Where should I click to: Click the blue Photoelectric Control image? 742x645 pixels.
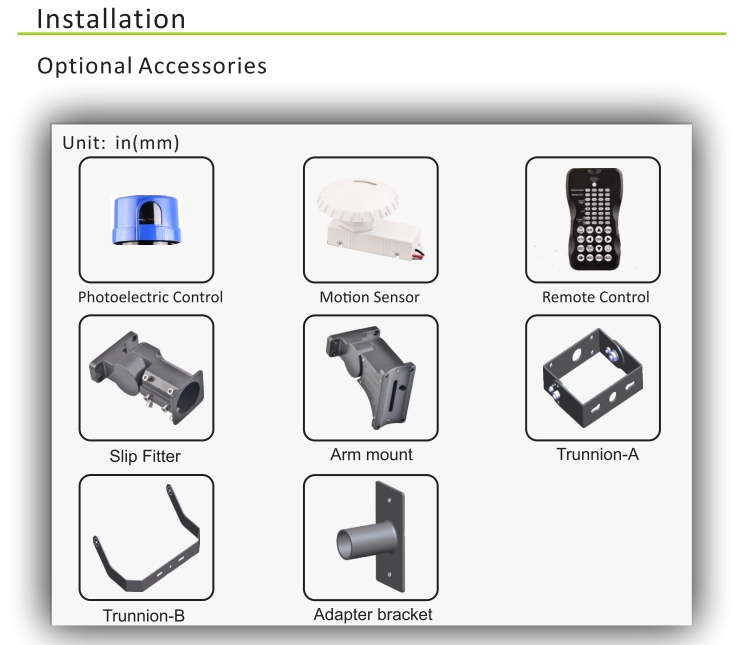(x=146, y=220)
